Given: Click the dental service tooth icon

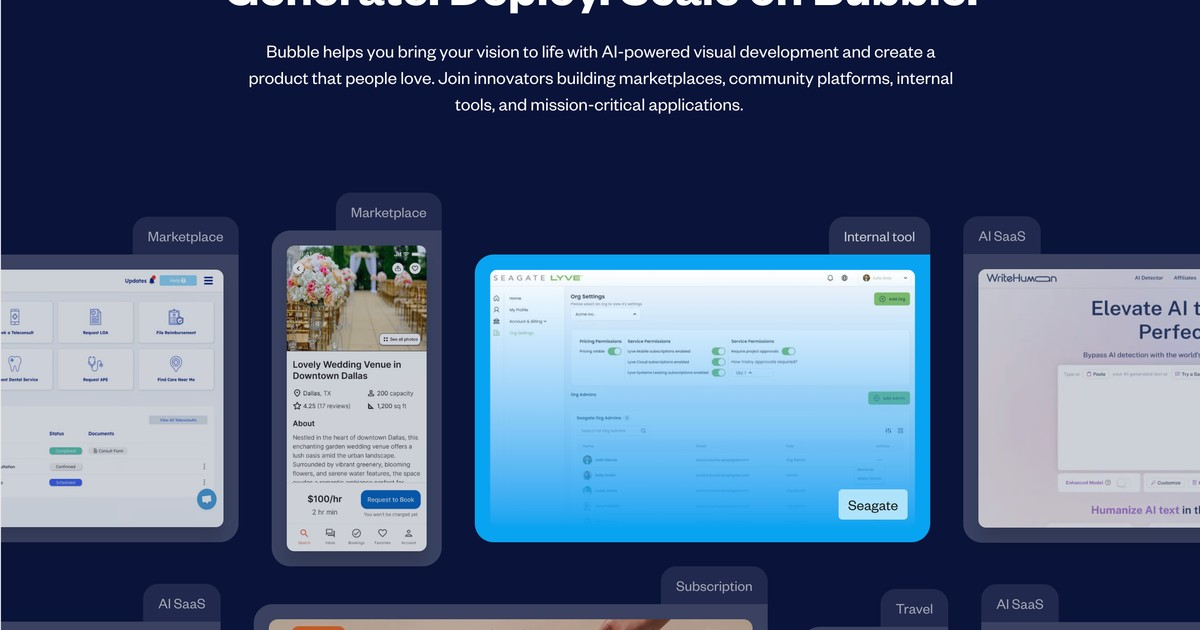Looking at the screenshot, I should click(x=14, y=364).
